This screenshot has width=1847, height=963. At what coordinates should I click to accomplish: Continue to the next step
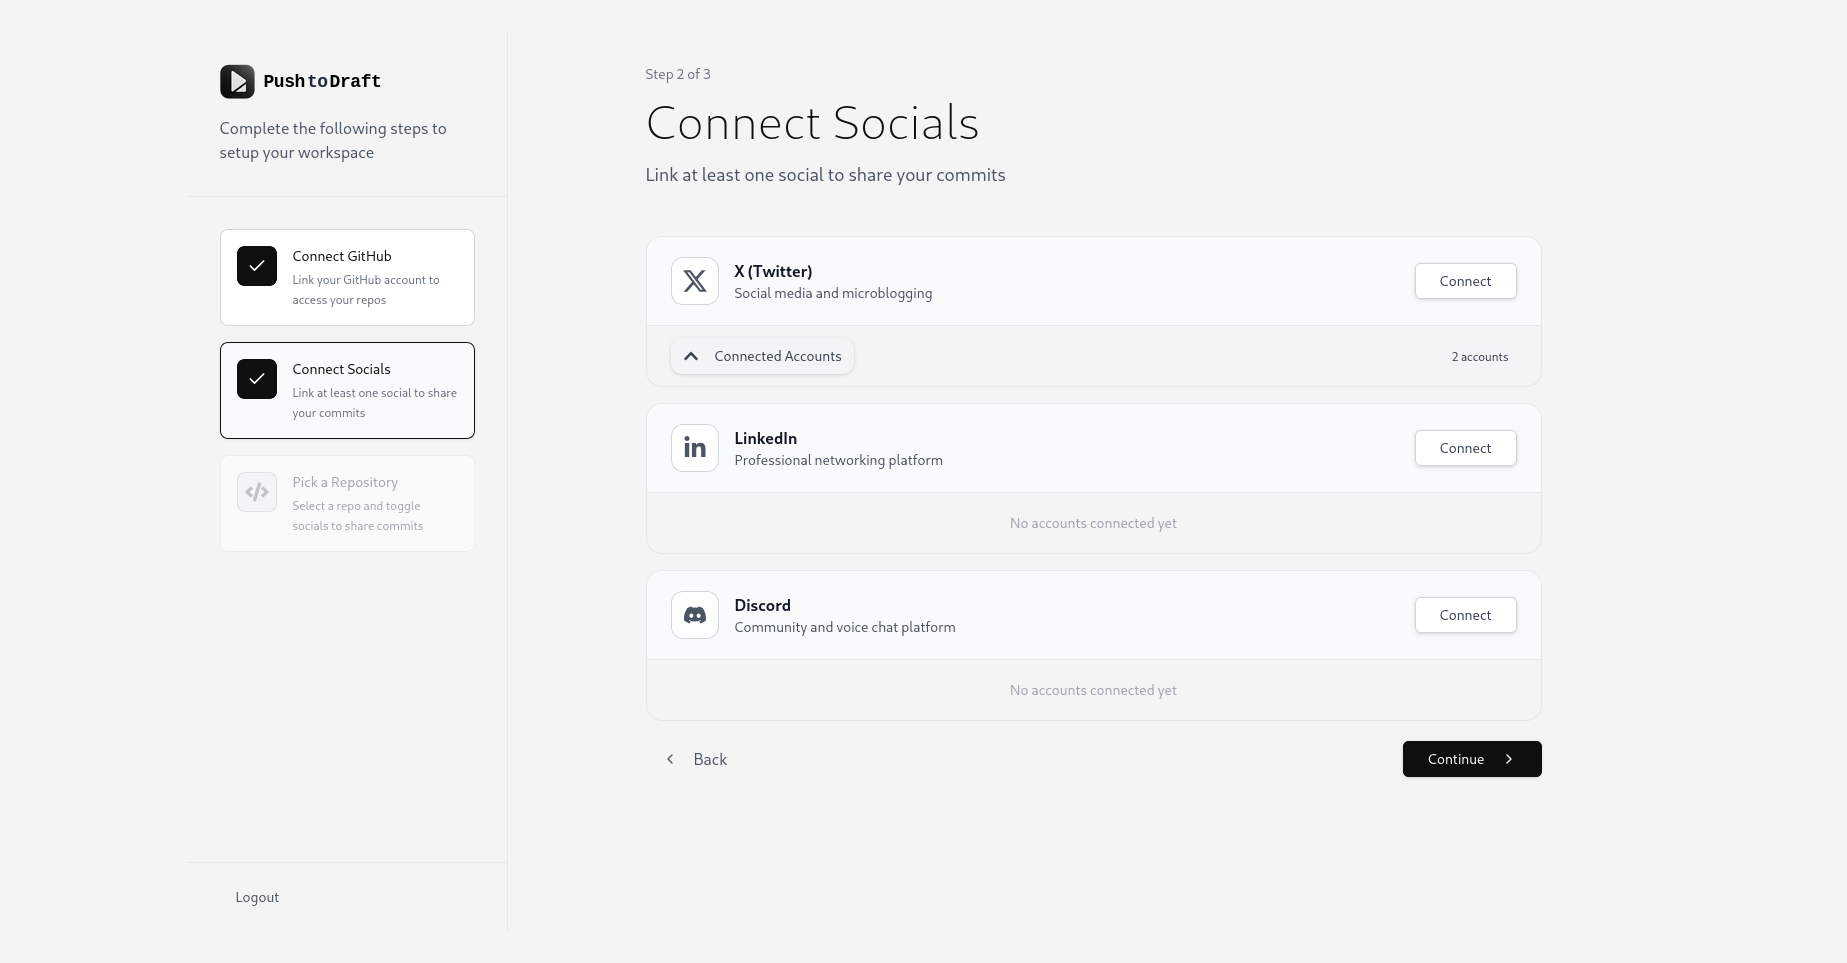pyautogui.click(x=1472, y=759)
